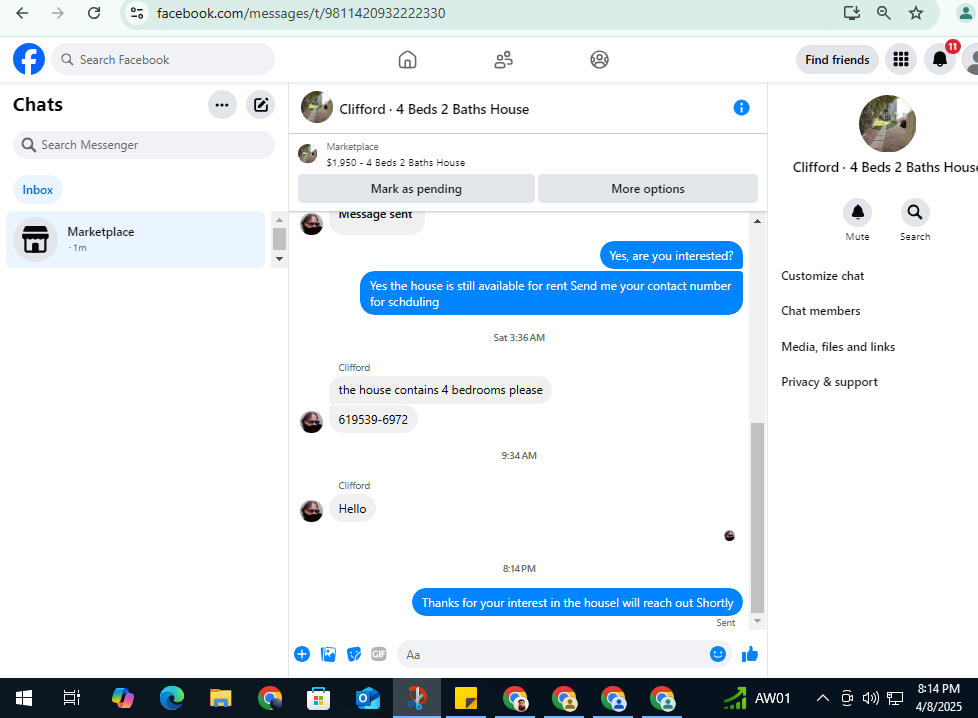Viewport: 978px width, 718px height.
Task: Open the Marketplace chat thread
Action: (x=135, y=240)
